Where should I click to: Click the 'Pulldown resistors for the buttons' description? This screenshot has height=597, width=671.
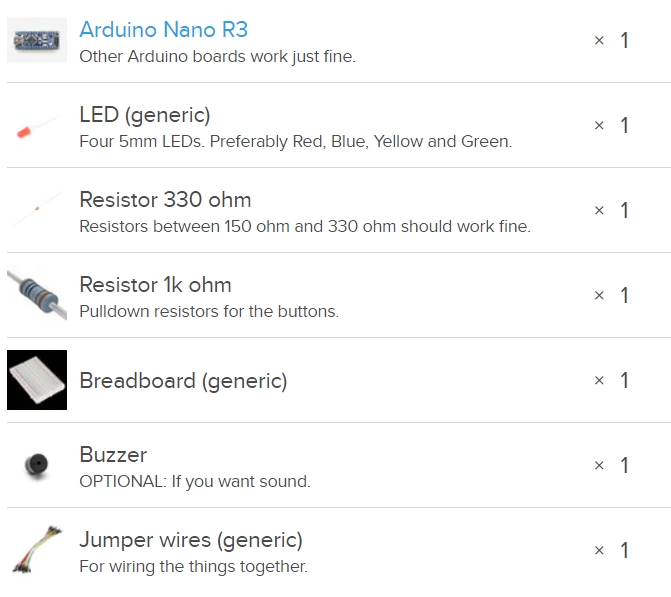(209, 311)
